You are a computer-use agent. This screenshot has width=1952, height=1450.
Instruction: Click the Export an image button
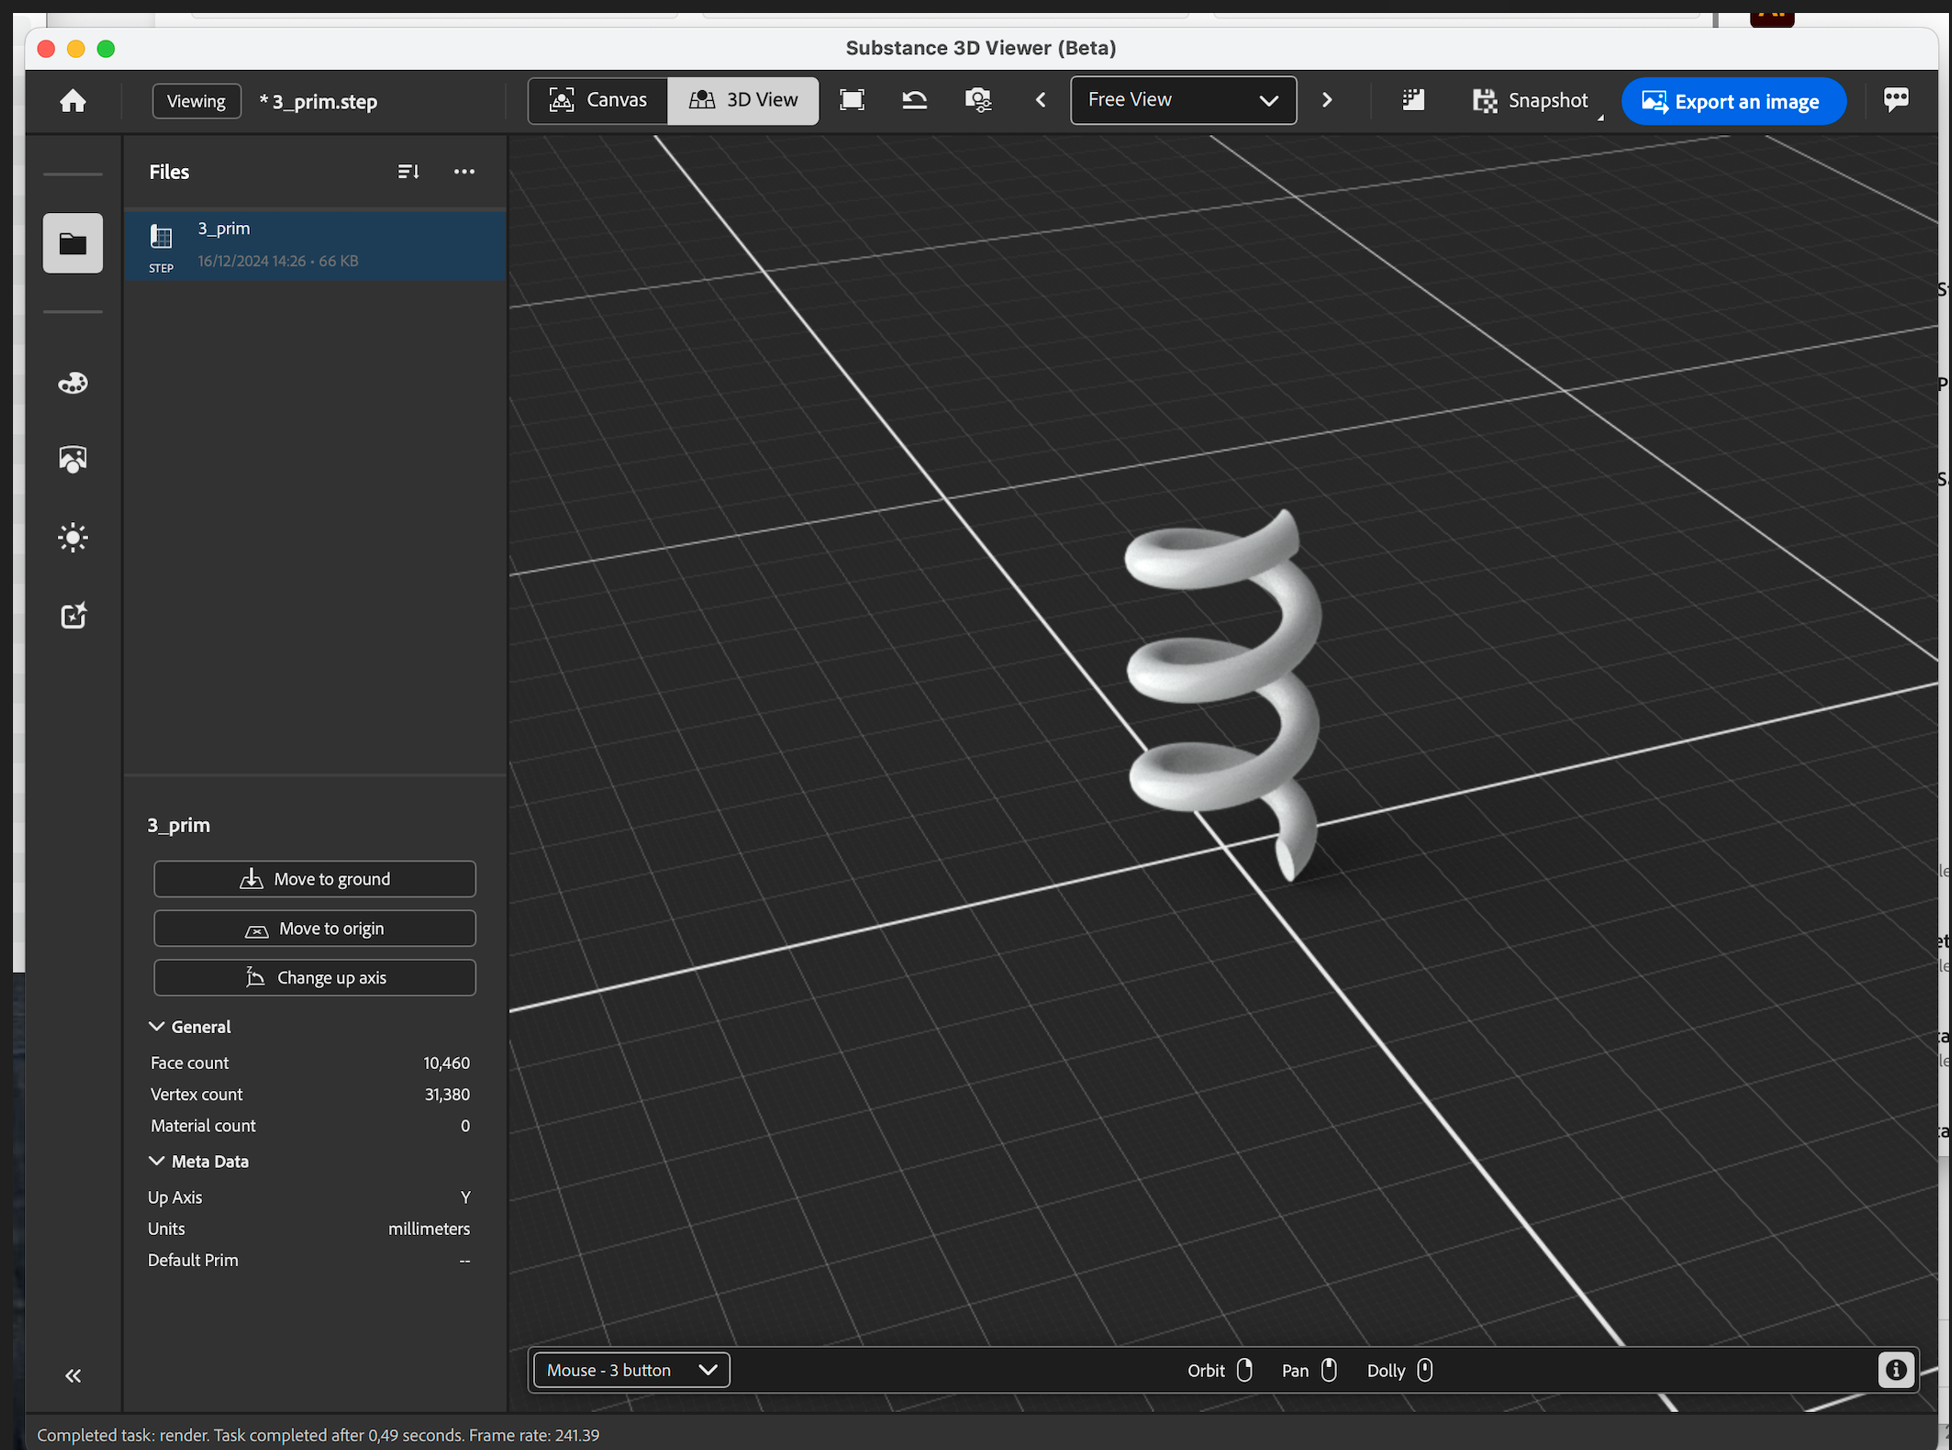(x=1733, y=101)
